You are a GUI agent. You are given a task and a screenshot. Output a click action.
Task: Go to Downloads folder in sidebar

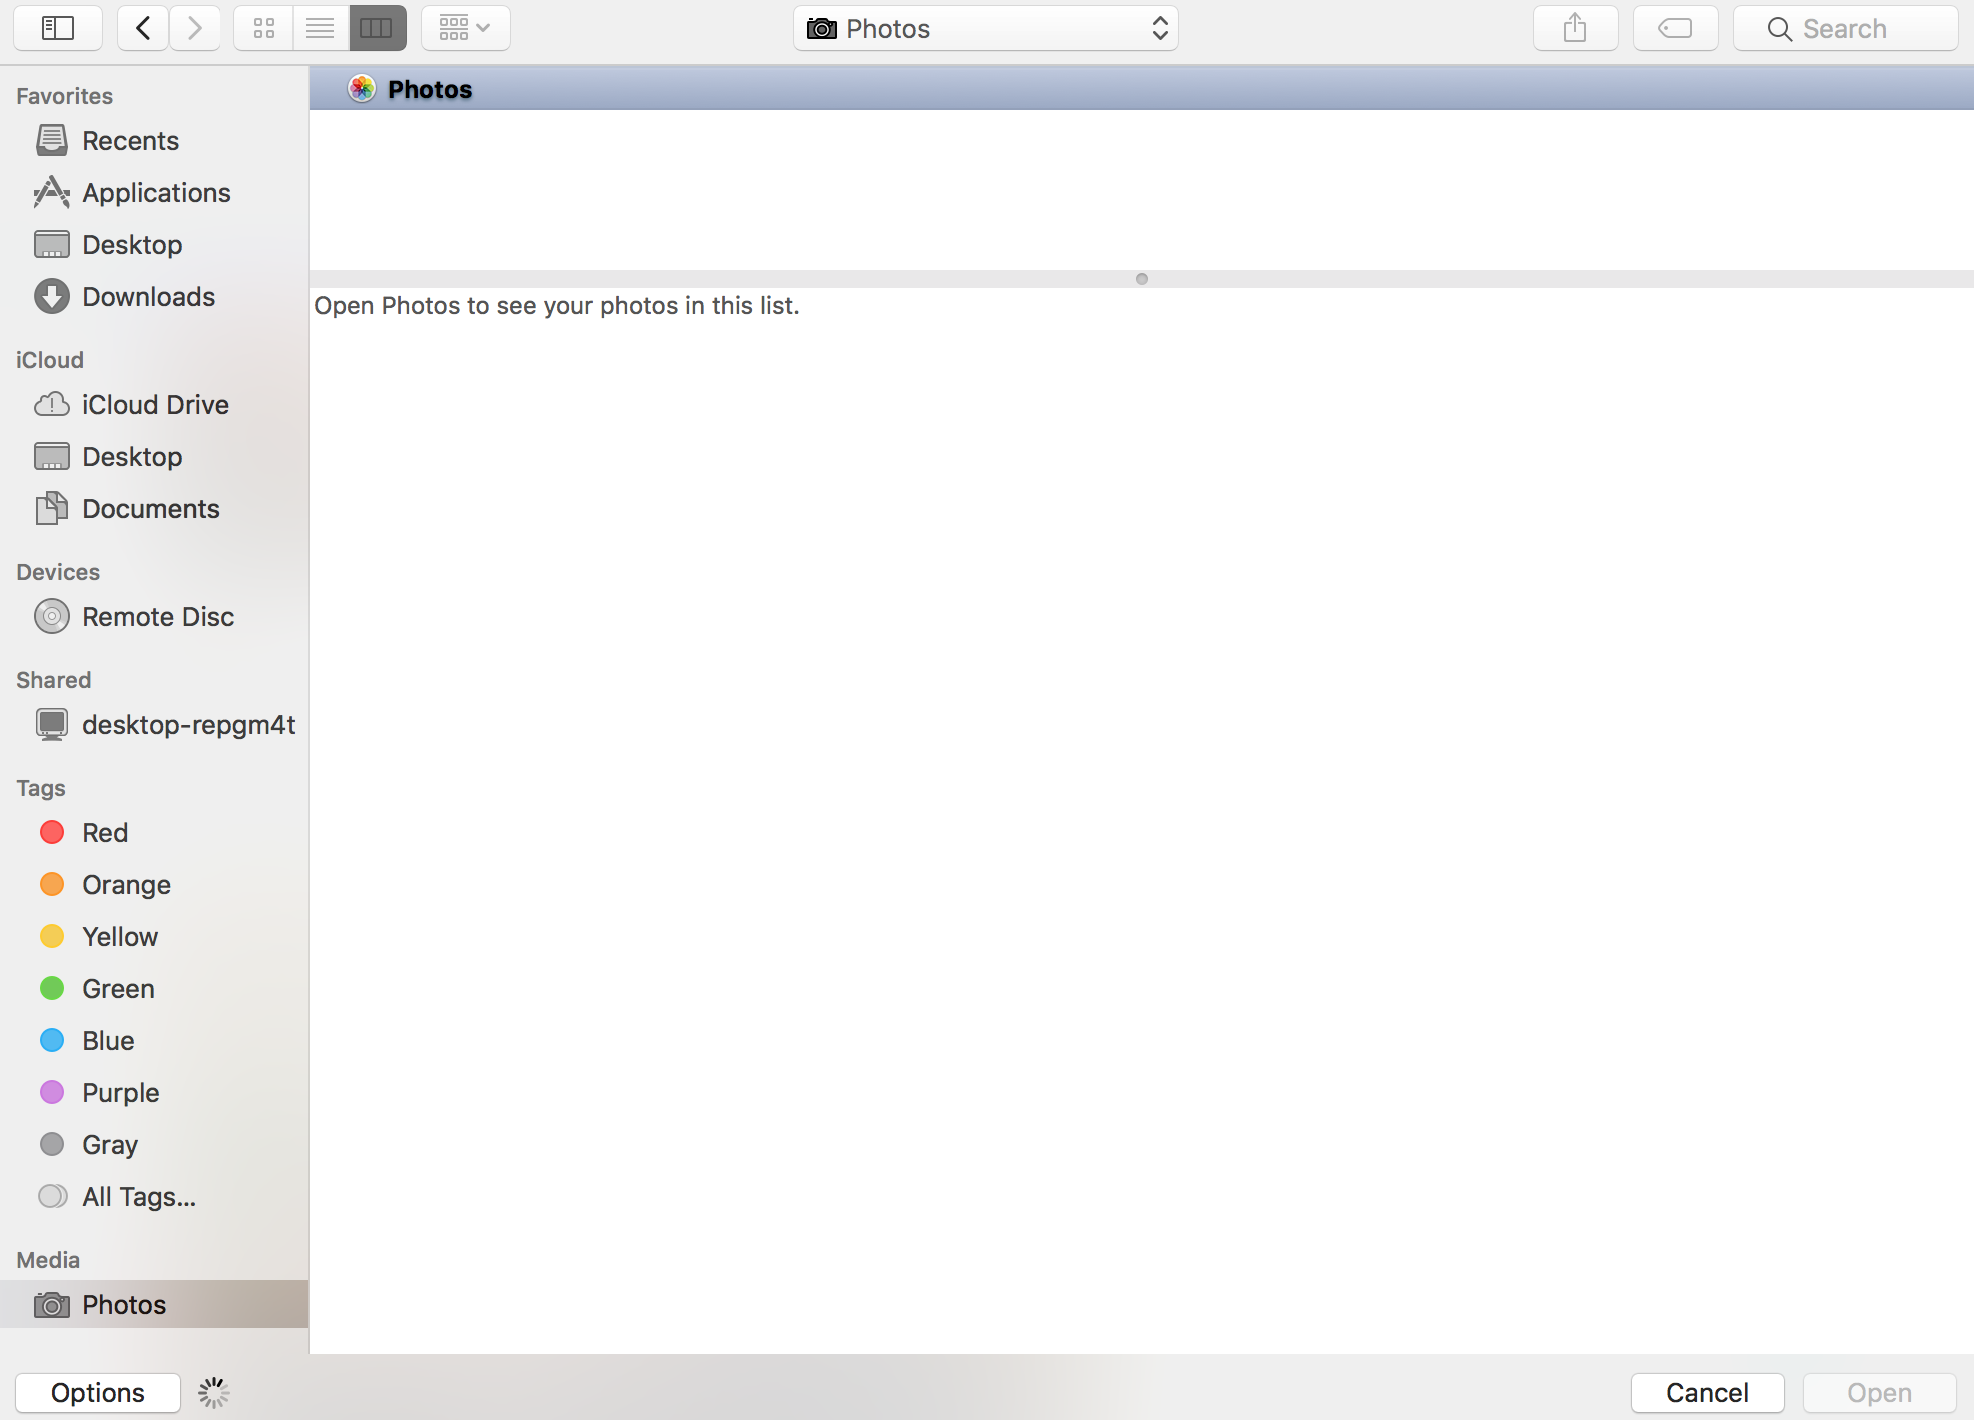tap(148, 297)
